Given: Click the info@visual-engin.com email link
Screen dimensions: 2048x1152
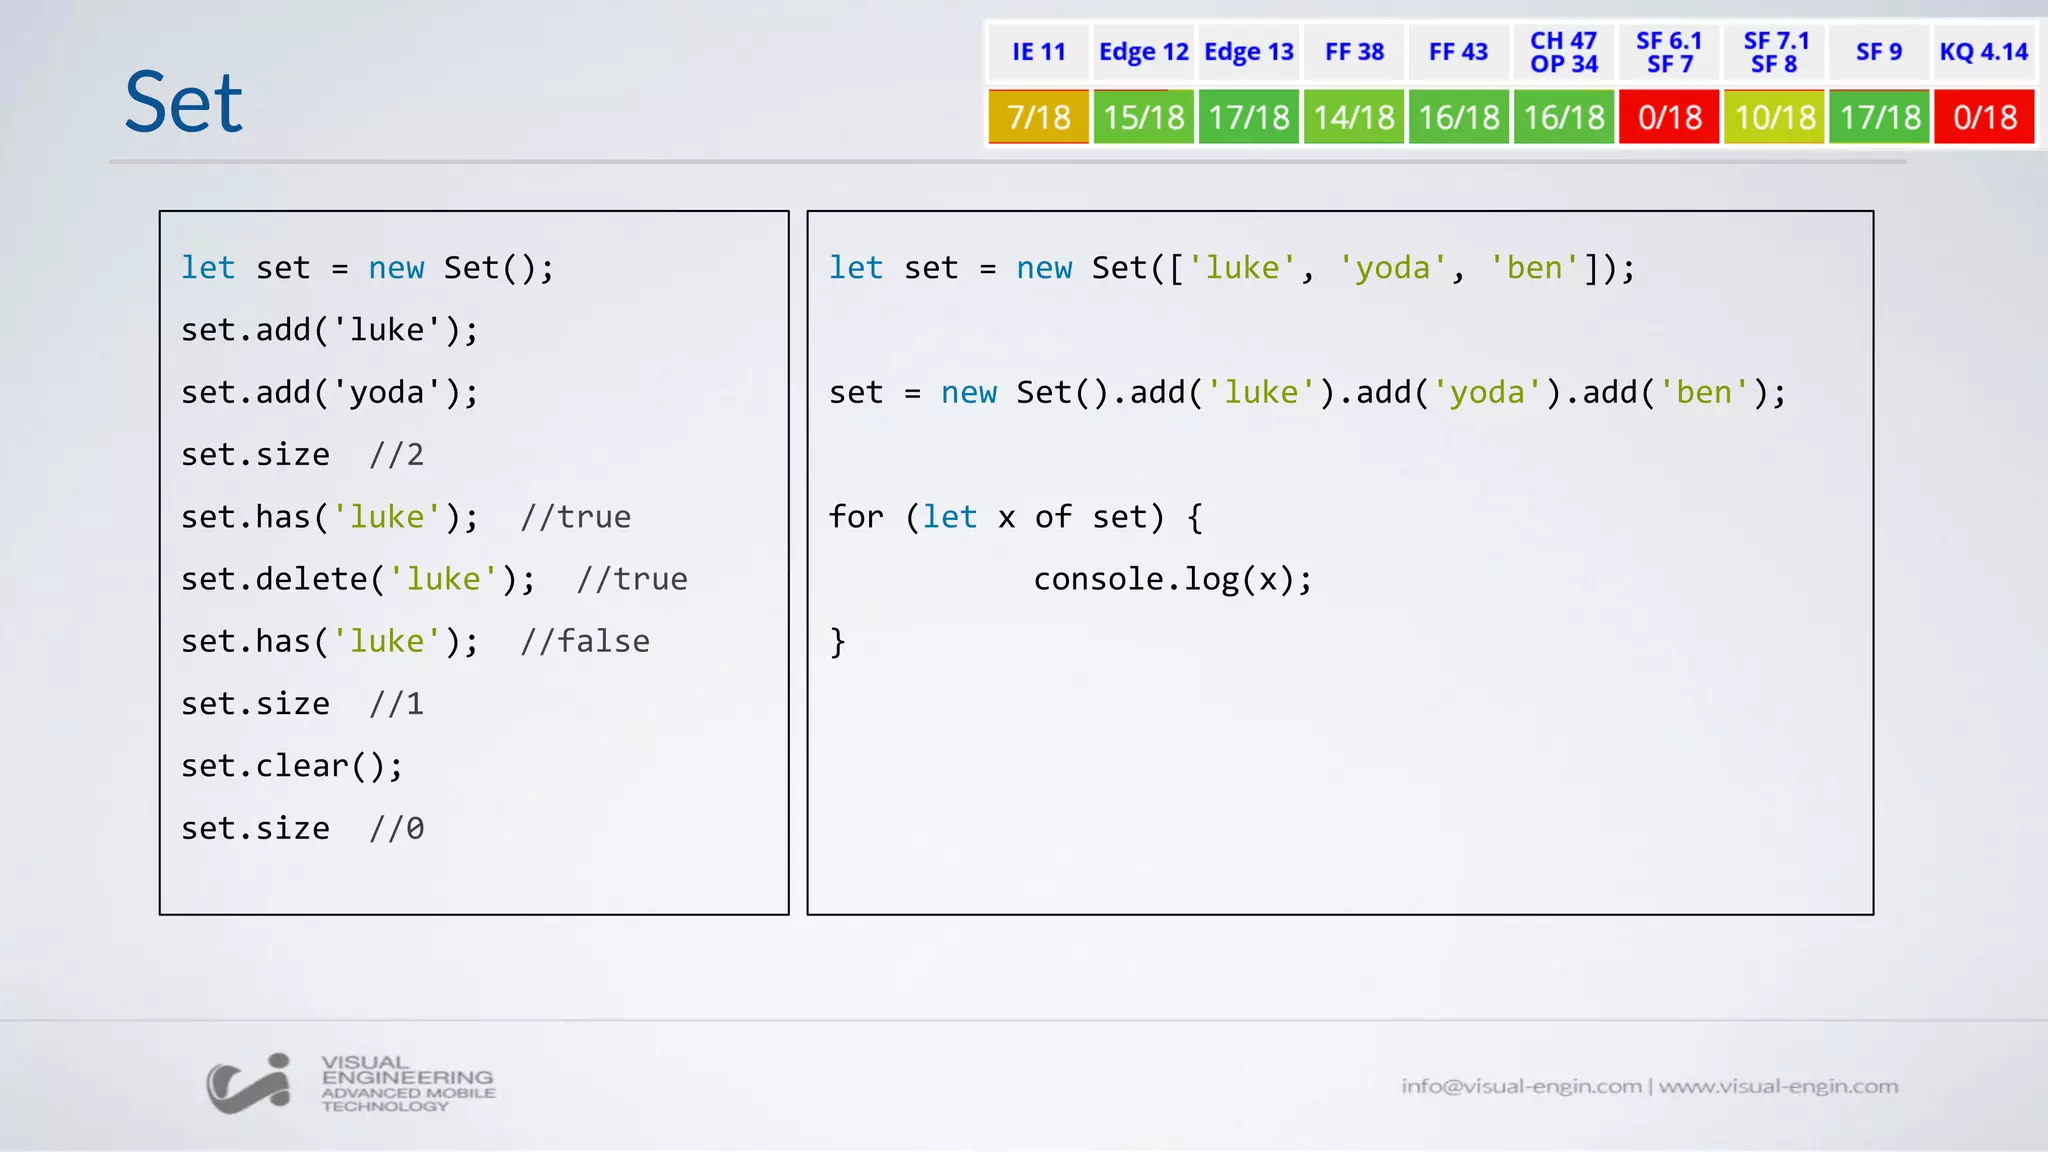Looking at the screenshot, I should [x=1520, y=1086].
